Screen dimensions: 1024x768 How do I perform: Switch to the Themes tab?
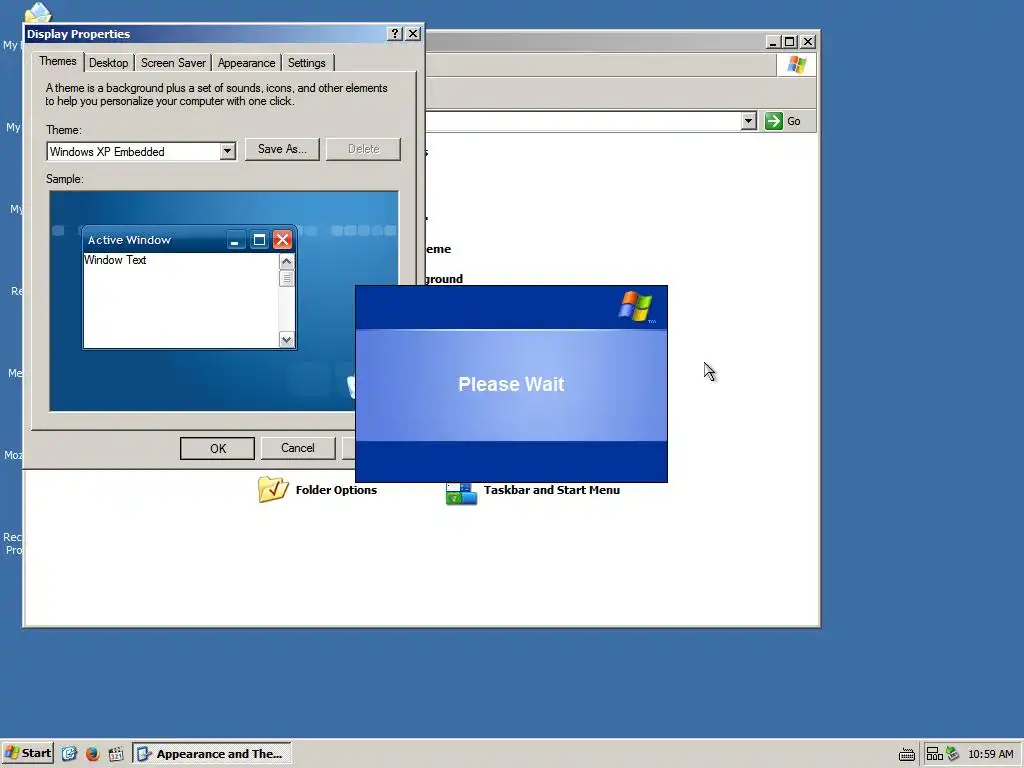coord(57,61)
